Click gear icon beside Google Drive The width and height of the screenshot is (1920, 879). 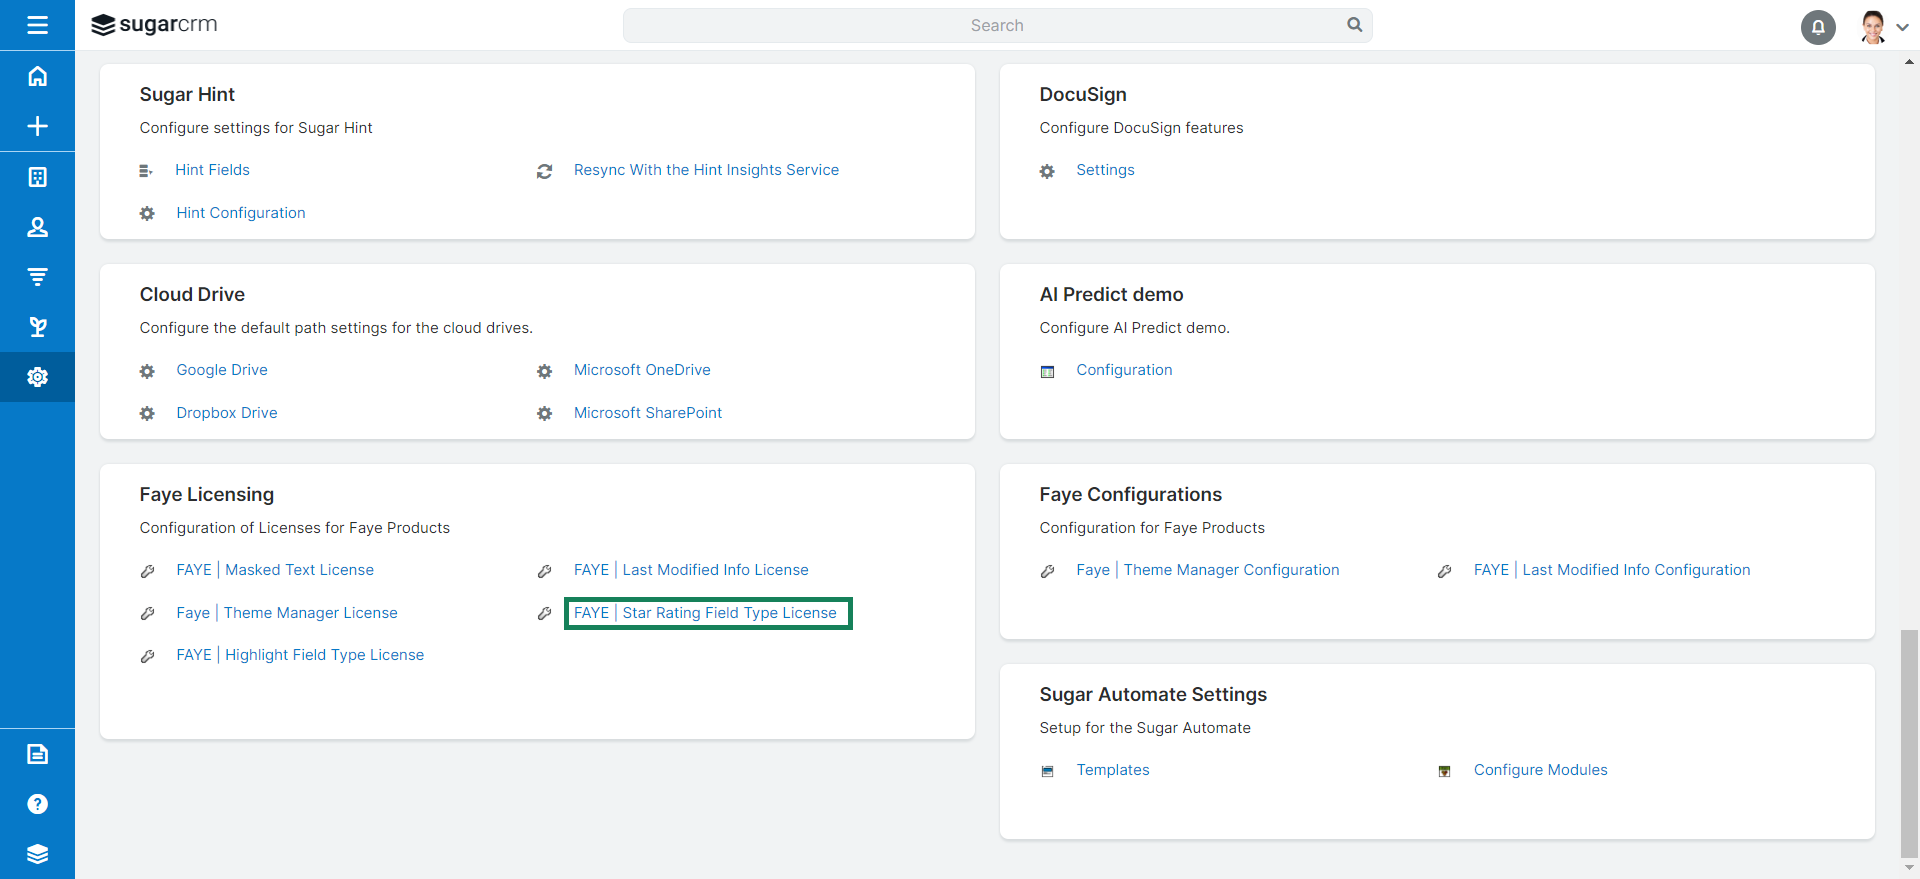click(x=147, y=371)
